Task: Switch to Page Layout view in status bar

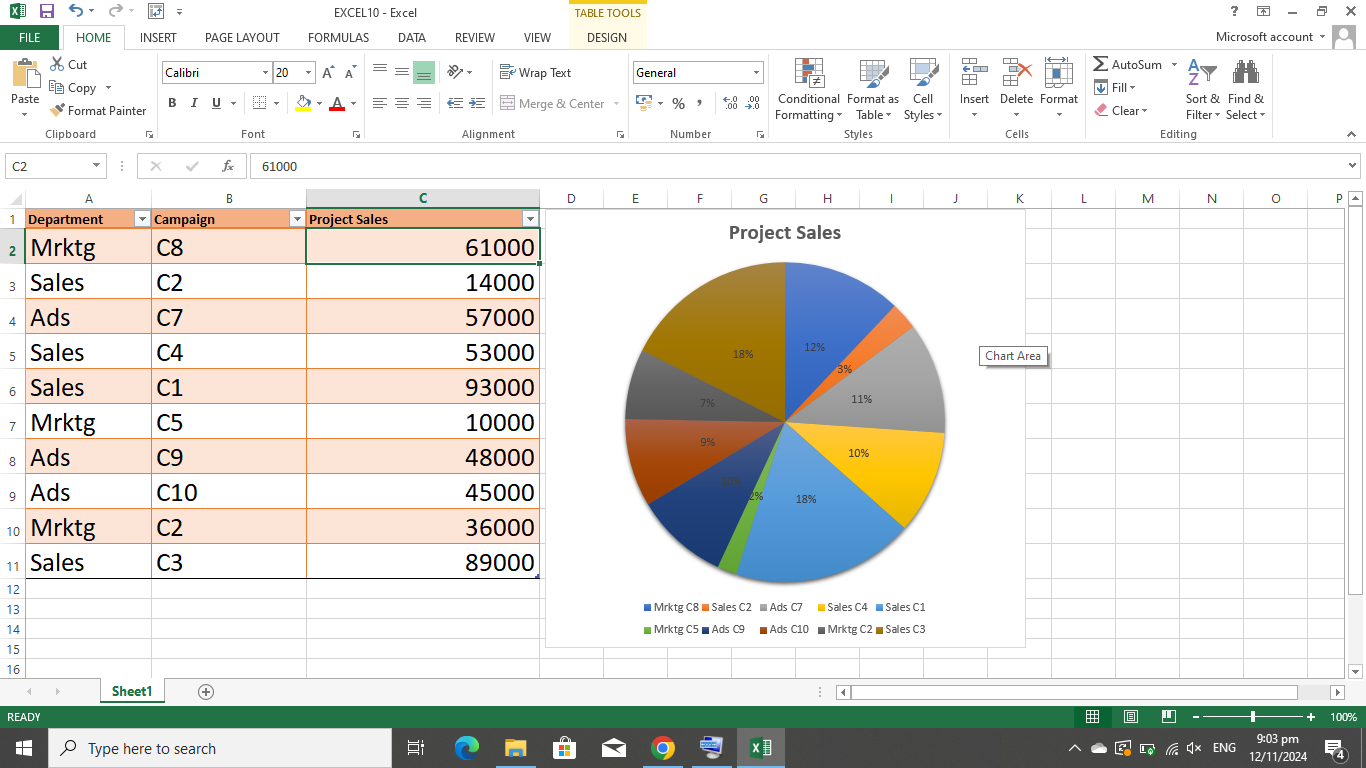Action: click(1131, 717)
